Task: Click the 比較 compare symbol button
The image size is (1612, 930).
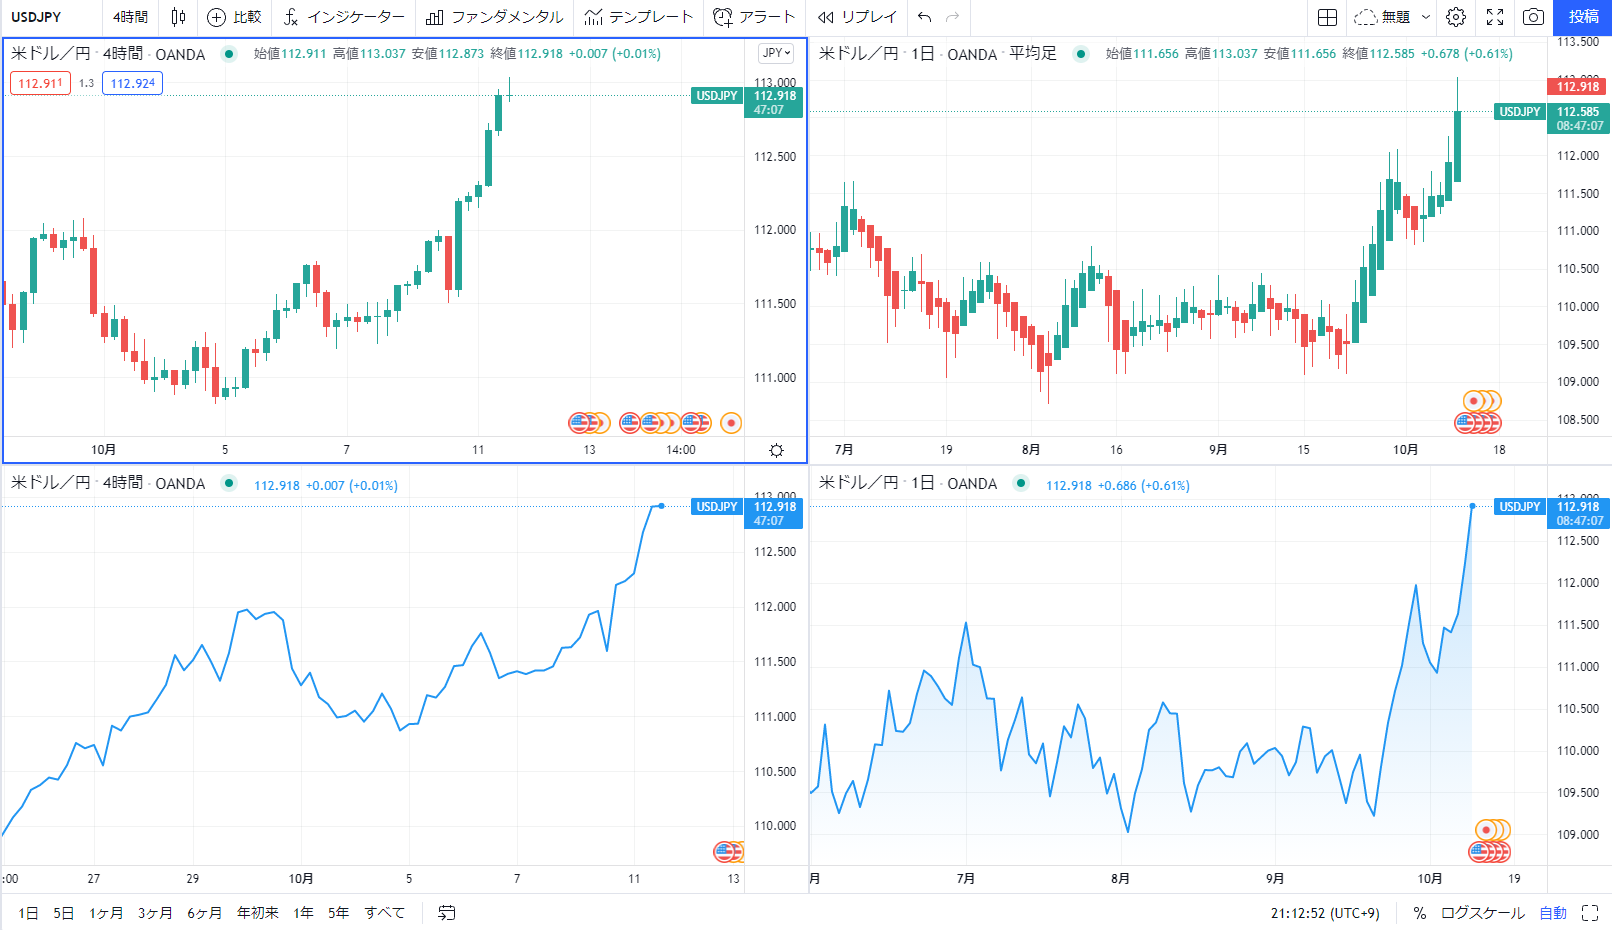Action: pos(234,17)
